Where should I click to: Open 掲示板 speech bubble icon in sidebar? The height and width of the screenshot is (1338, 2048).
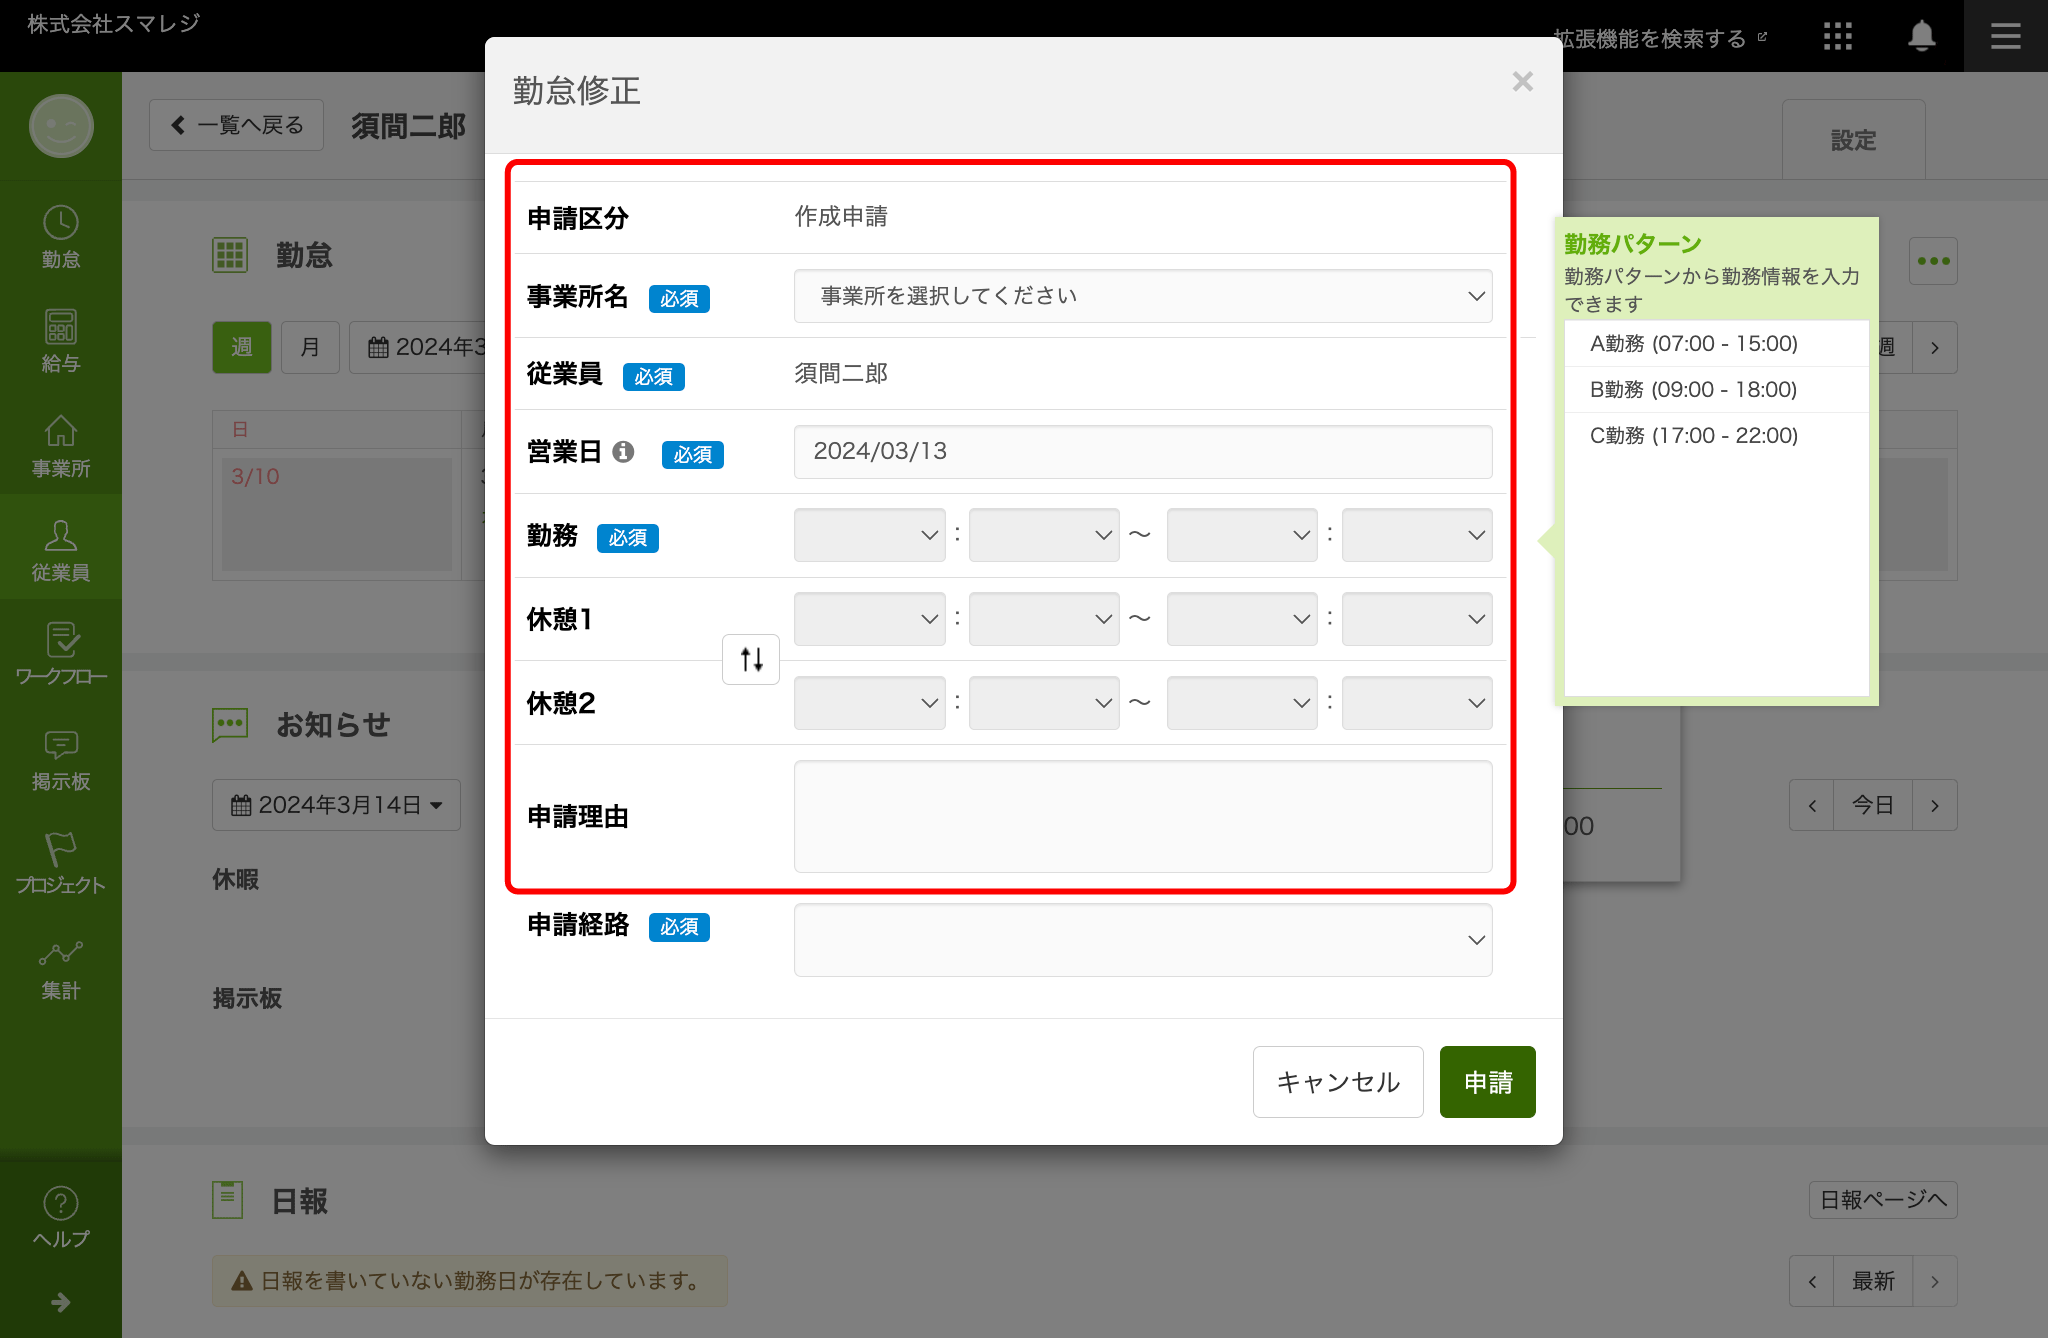[x=60, y=759]
